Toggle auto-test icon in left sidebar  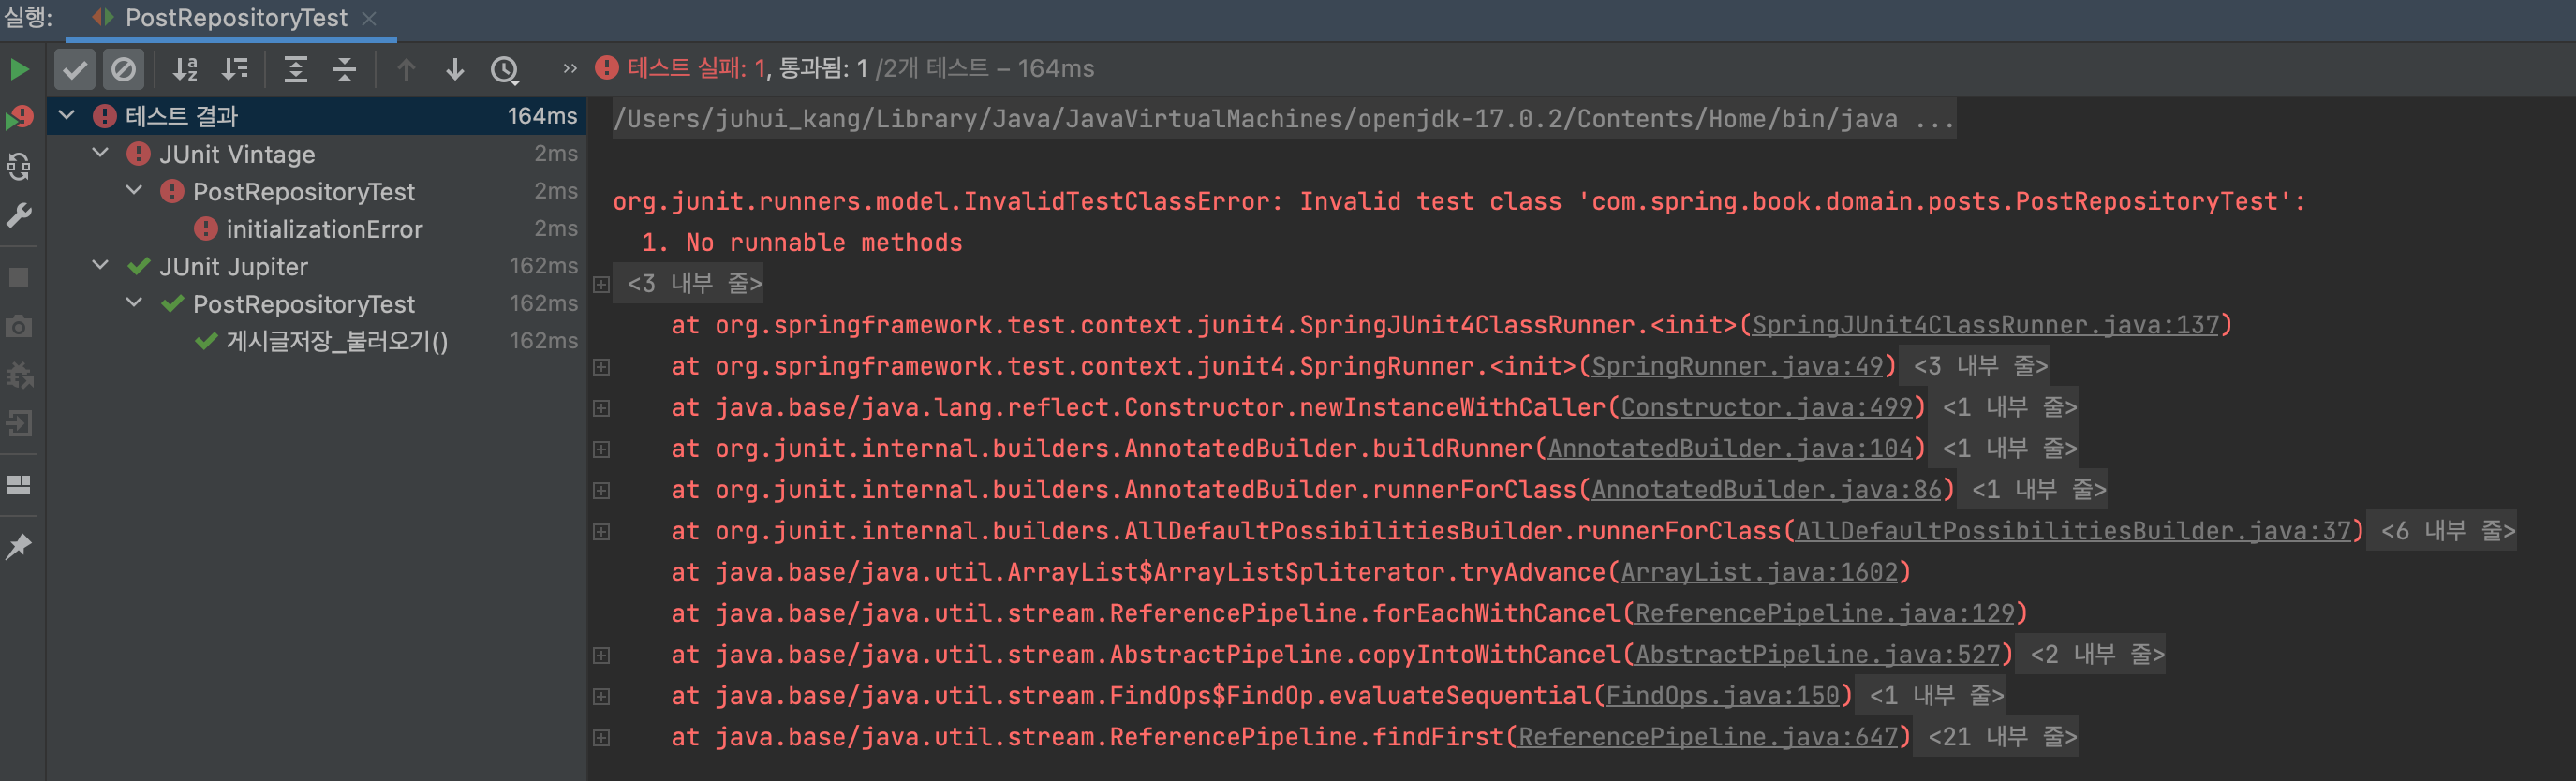(x=19, y=166)
